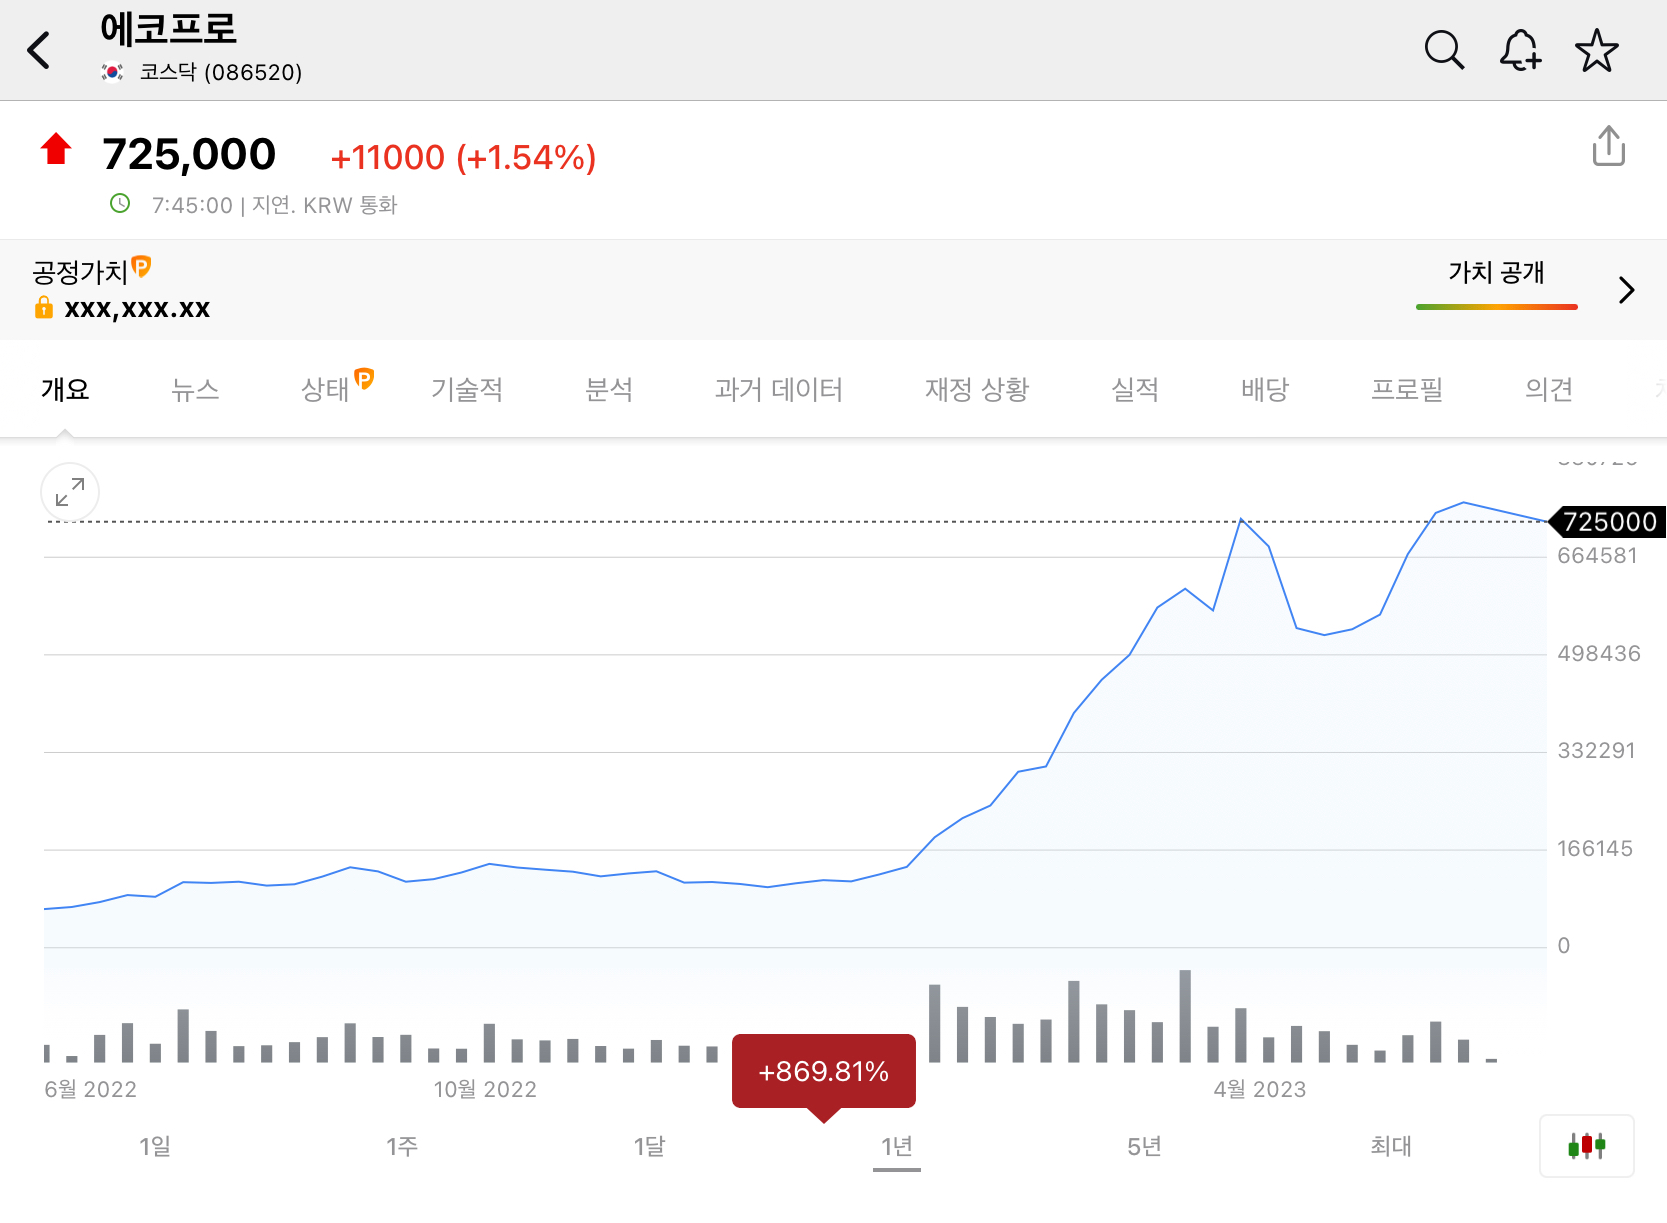Switch to the 기술적 tab
The height and width of the screenshot is (1223, 1667).
[x=466, y=389]
